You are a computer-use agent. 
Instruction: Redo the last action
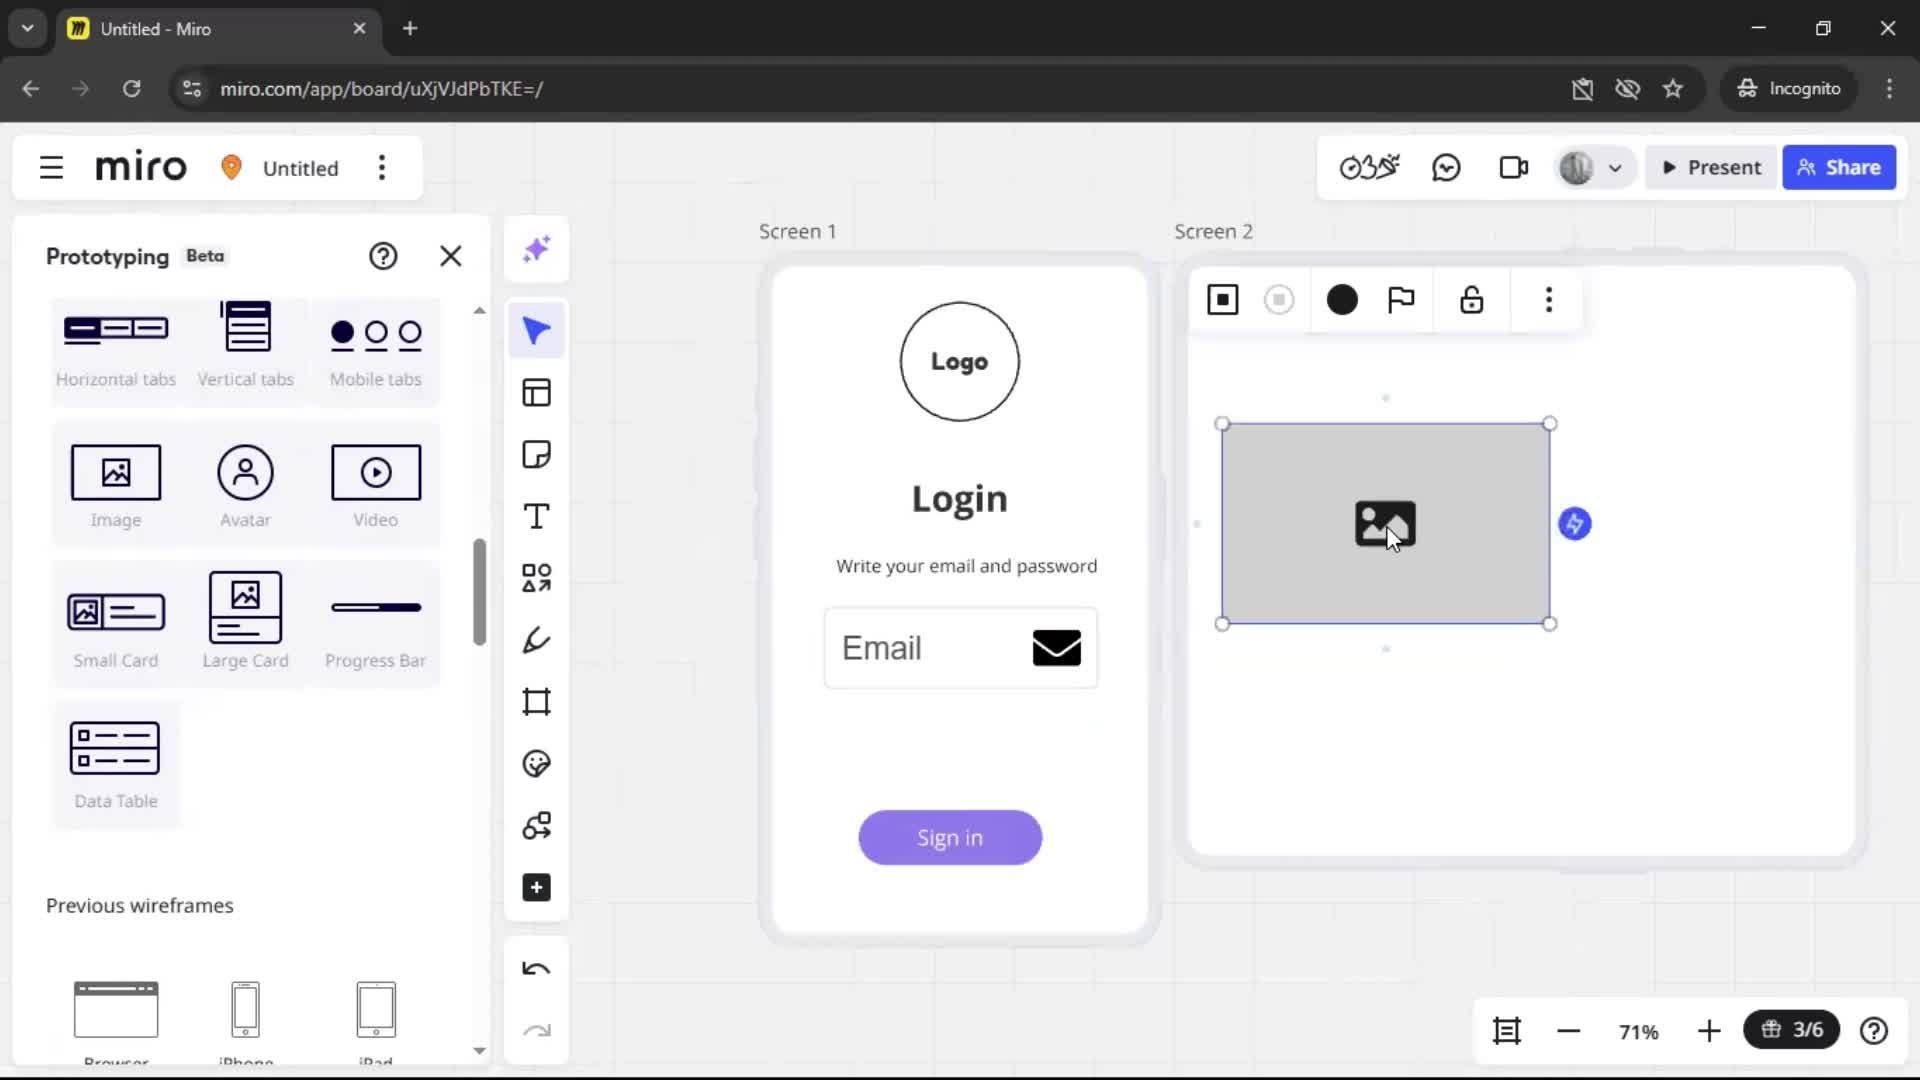click(x=537, y=1031)
